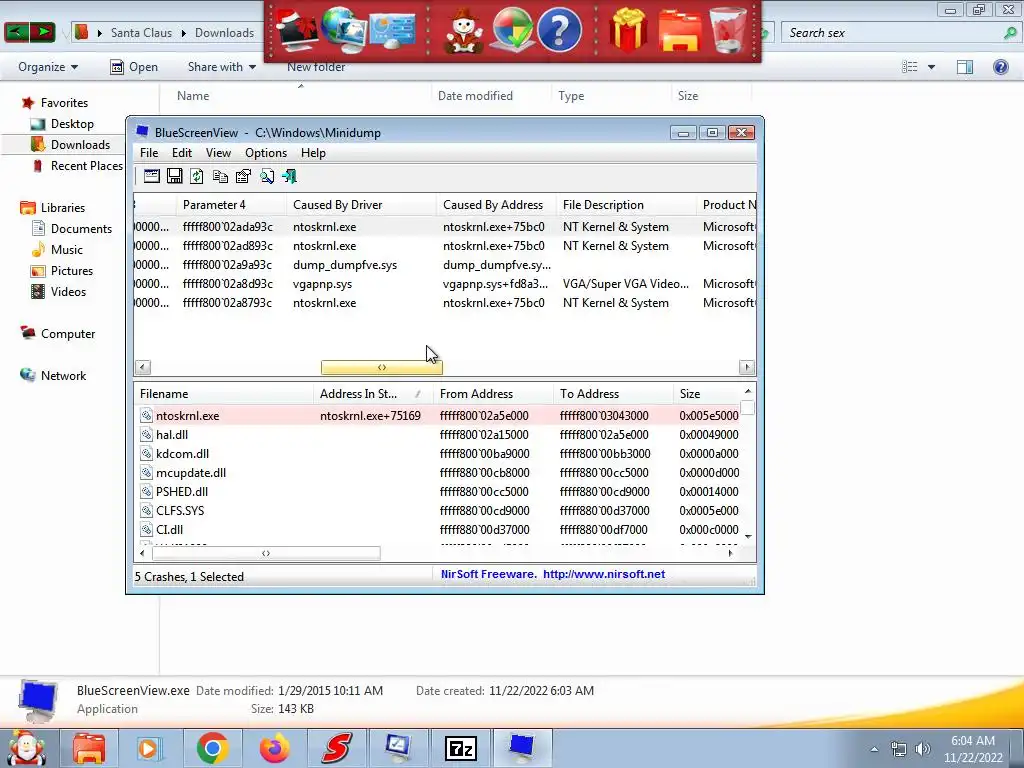The image size is (1024, 768).
Task: Open the Santa Claus Start button
Action: pyautogui.click(x=26, y=748)
